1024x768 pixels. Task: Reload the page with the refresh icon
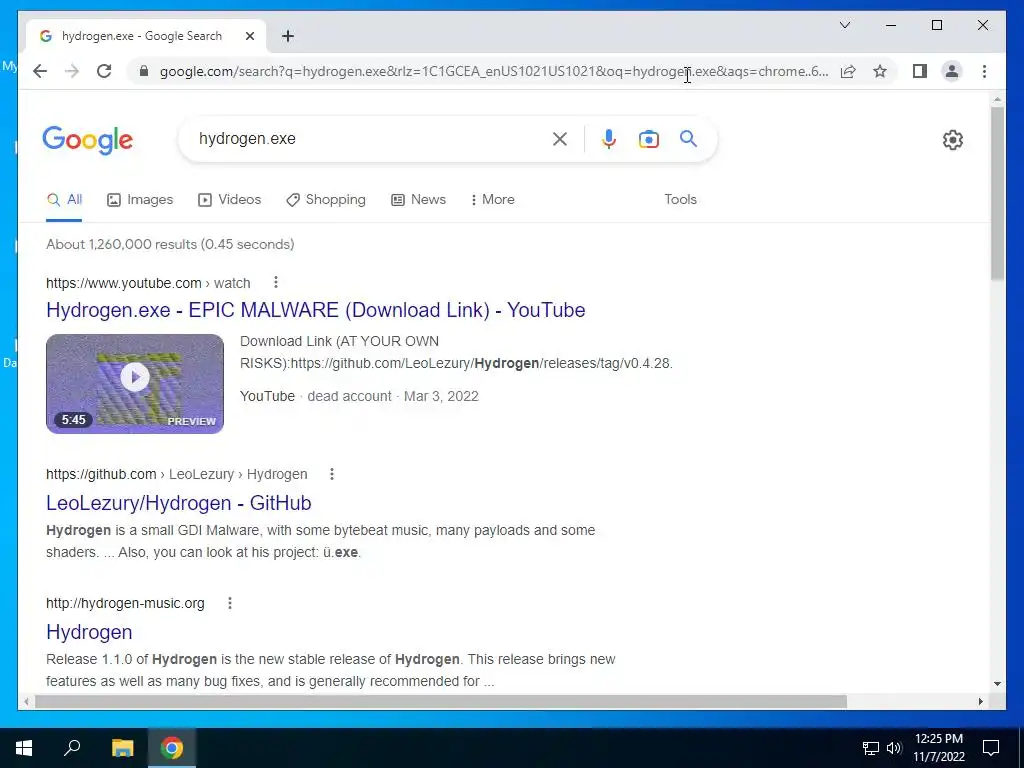104,71
